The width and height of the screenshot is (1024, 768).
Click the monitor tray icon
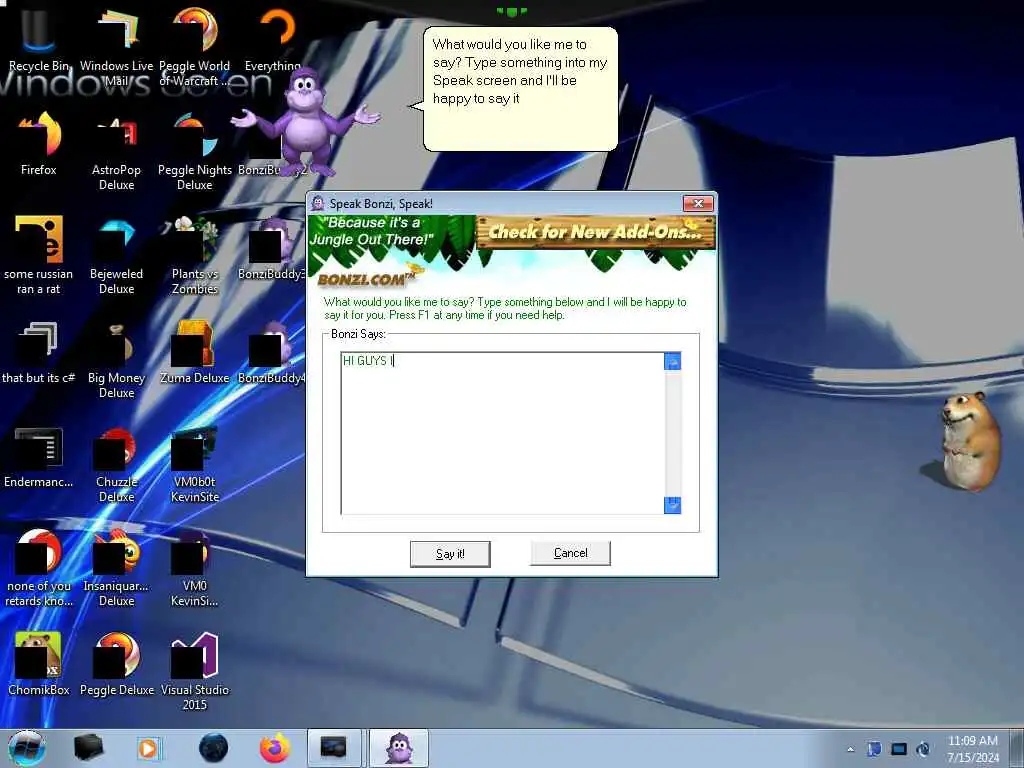point(899,749)
